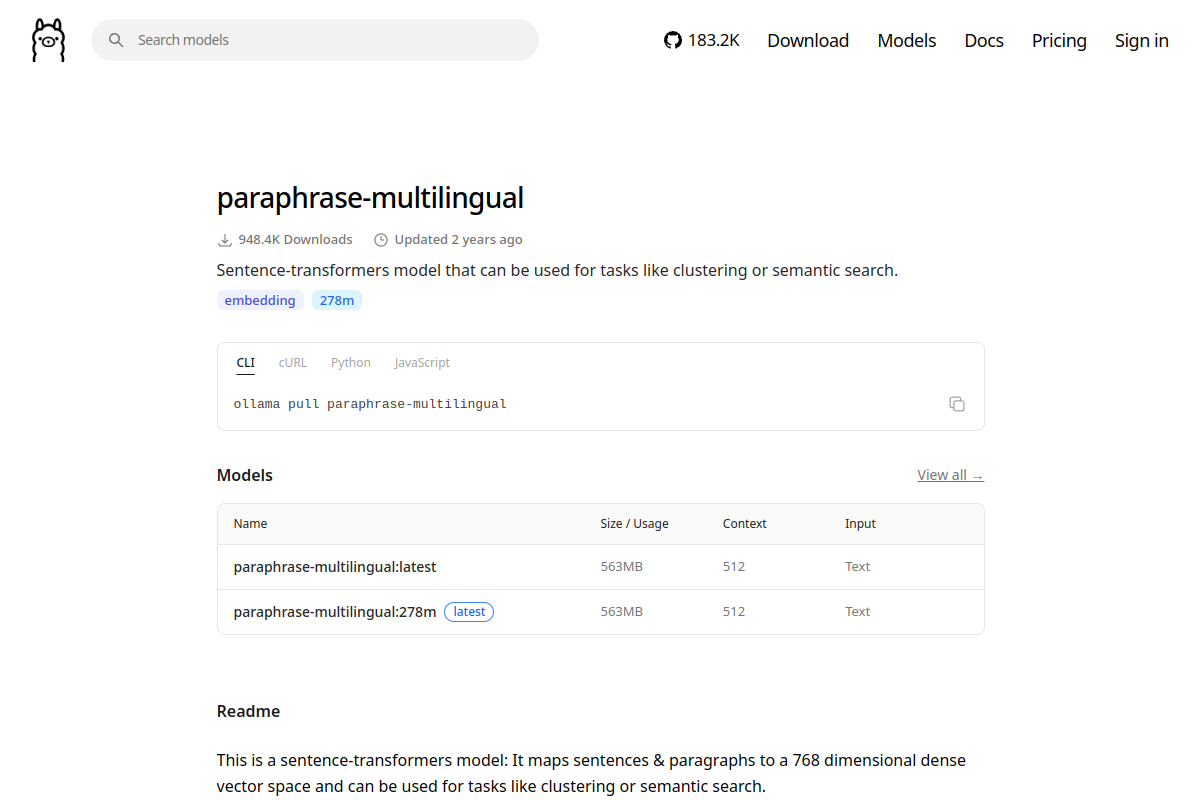
Task: Open the Docs page
Action: pyautogui.click(x=984, y=40)
